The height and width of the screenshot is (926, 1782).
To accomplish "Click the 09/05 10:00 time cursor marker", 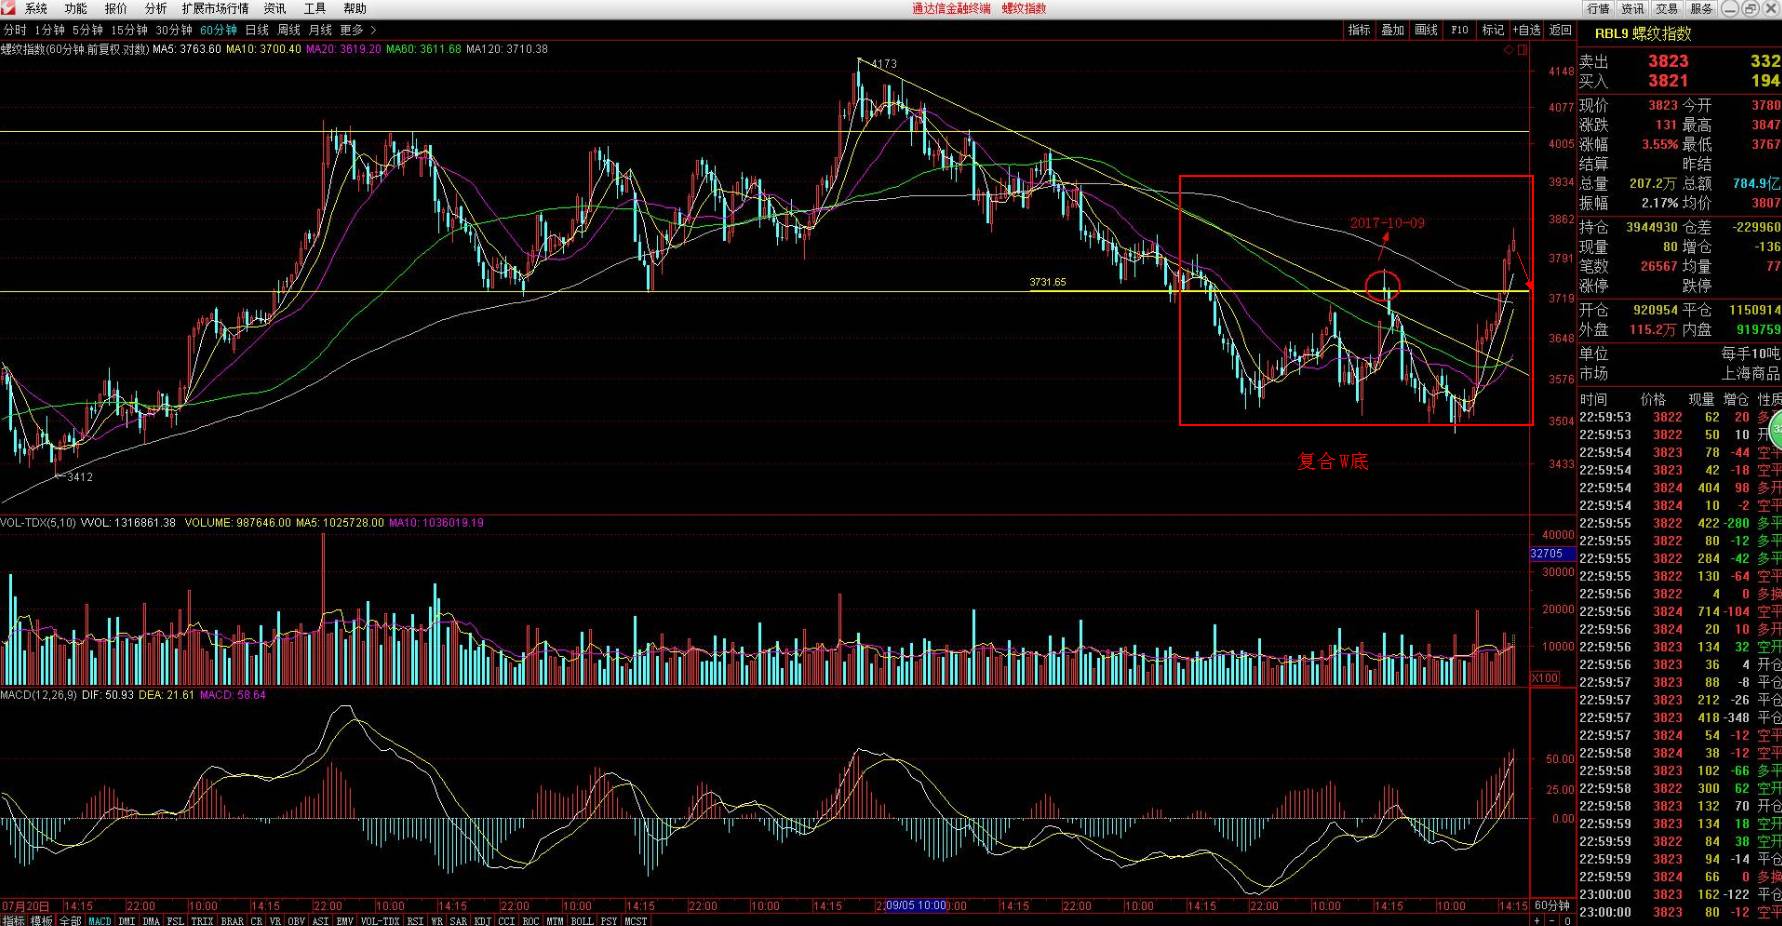I will 916,906.
